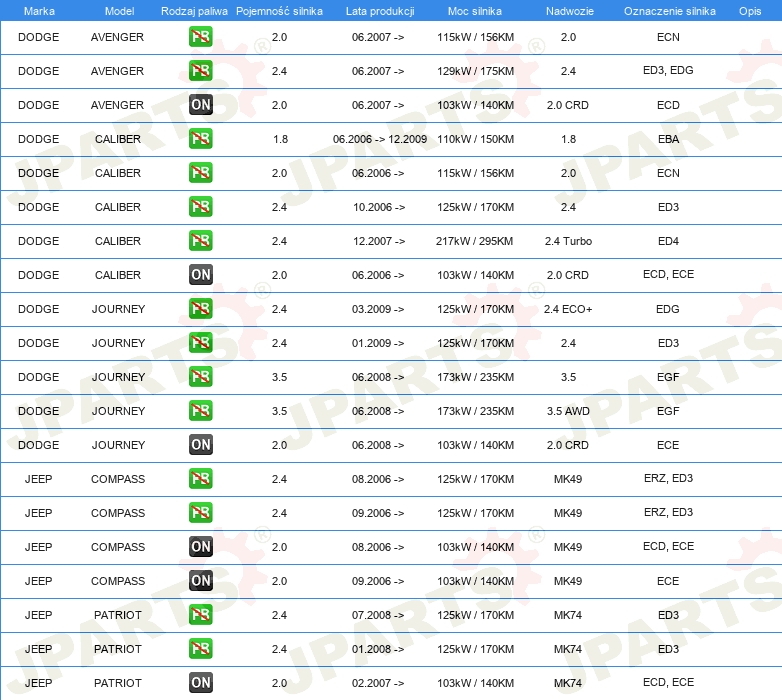Select 'JEEP' in Compass ECE 09.2006 row
The width and height of the screenshot is (782, 700).
[38, 581]
